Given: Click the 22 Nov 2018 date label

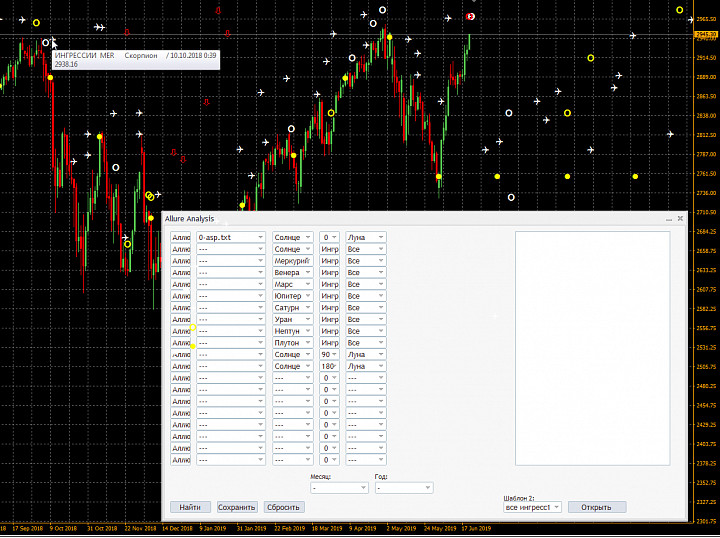Looking at the screenshot, I should tap(139, 528).
